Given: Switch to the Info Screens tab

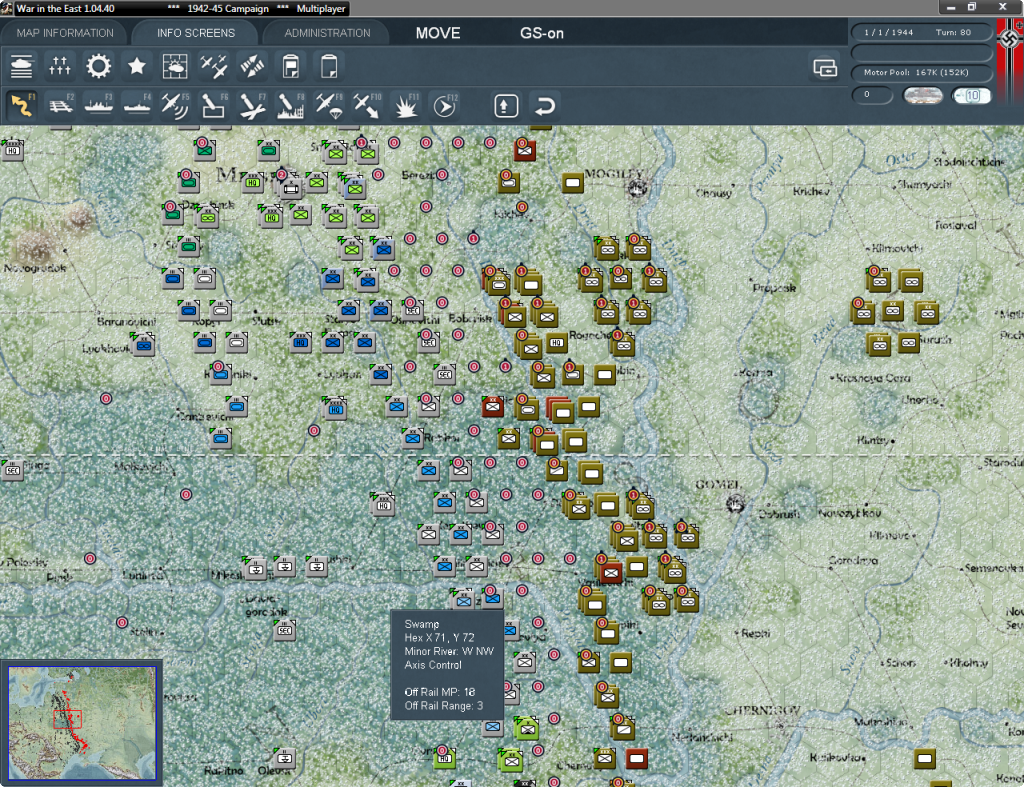Looking at the screenshot, I should [x=195, y=33].
